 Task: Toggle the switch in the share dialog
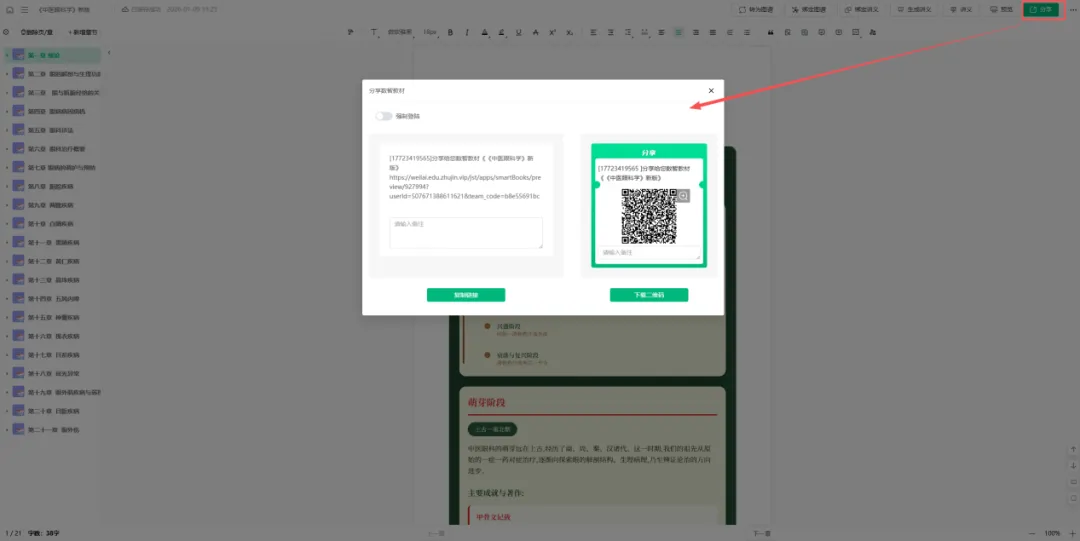(x=384, y=116)
